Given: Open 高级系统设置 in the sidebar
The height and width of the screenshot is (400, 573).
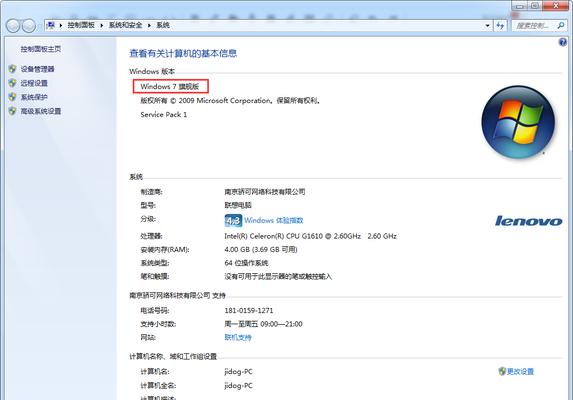Looking at the screenshot, I should point(41,111).
